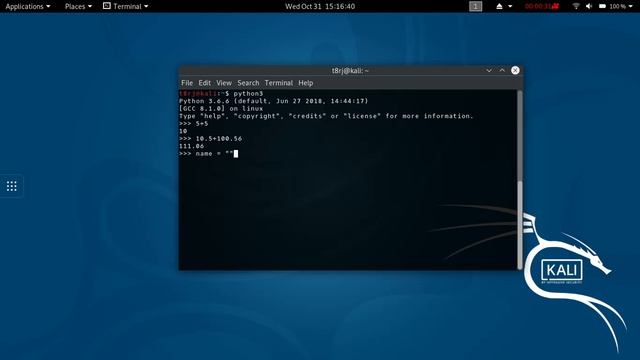Minimize the terminal window with down chevron
The image size is (640, 360).
(x=489, y=70)
